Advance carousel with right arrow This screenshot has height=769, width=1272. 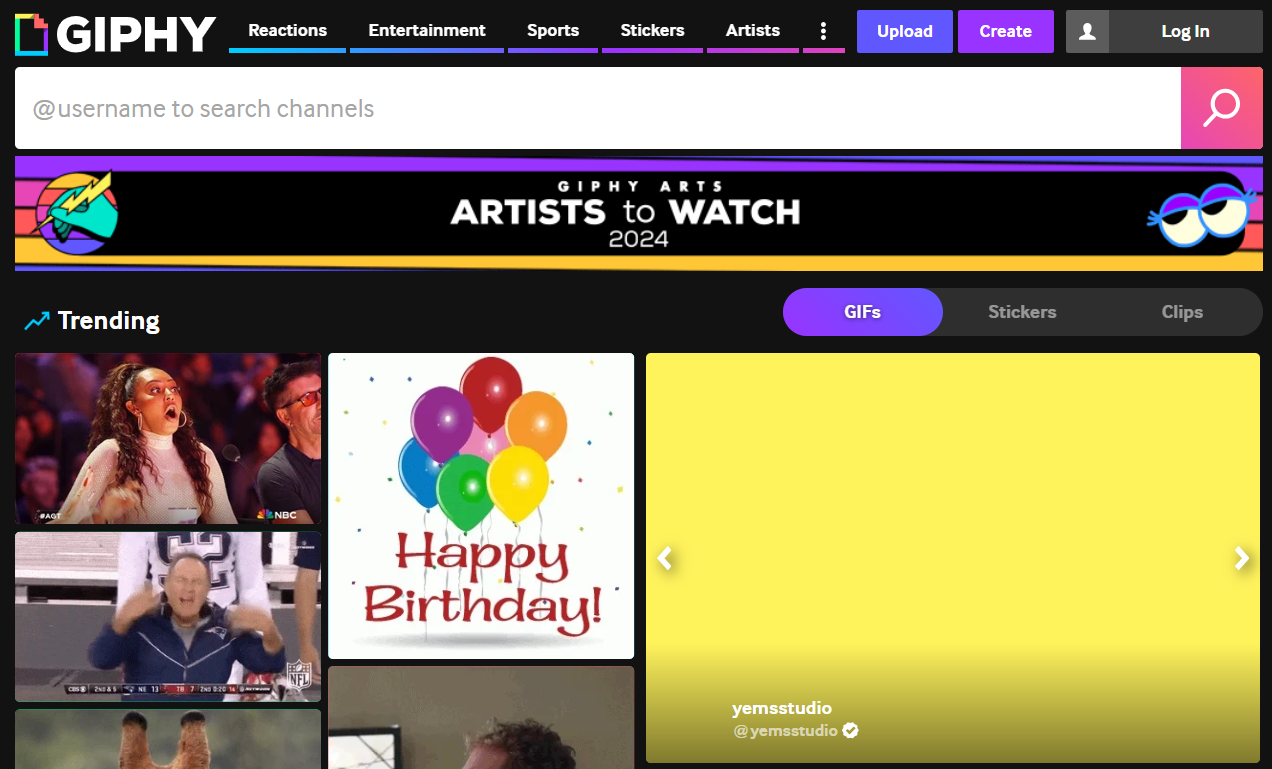tap(1241, 558)
